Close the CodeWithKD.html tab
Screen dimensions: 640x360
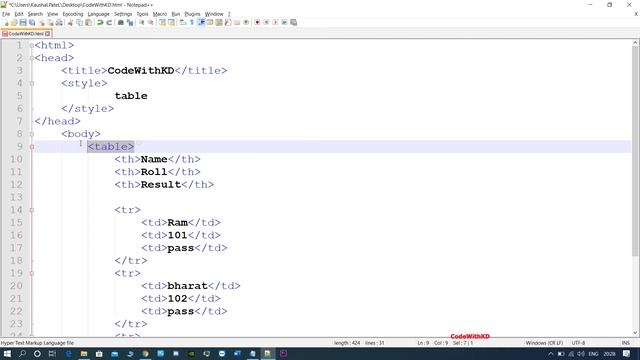(x=47, y=33)
